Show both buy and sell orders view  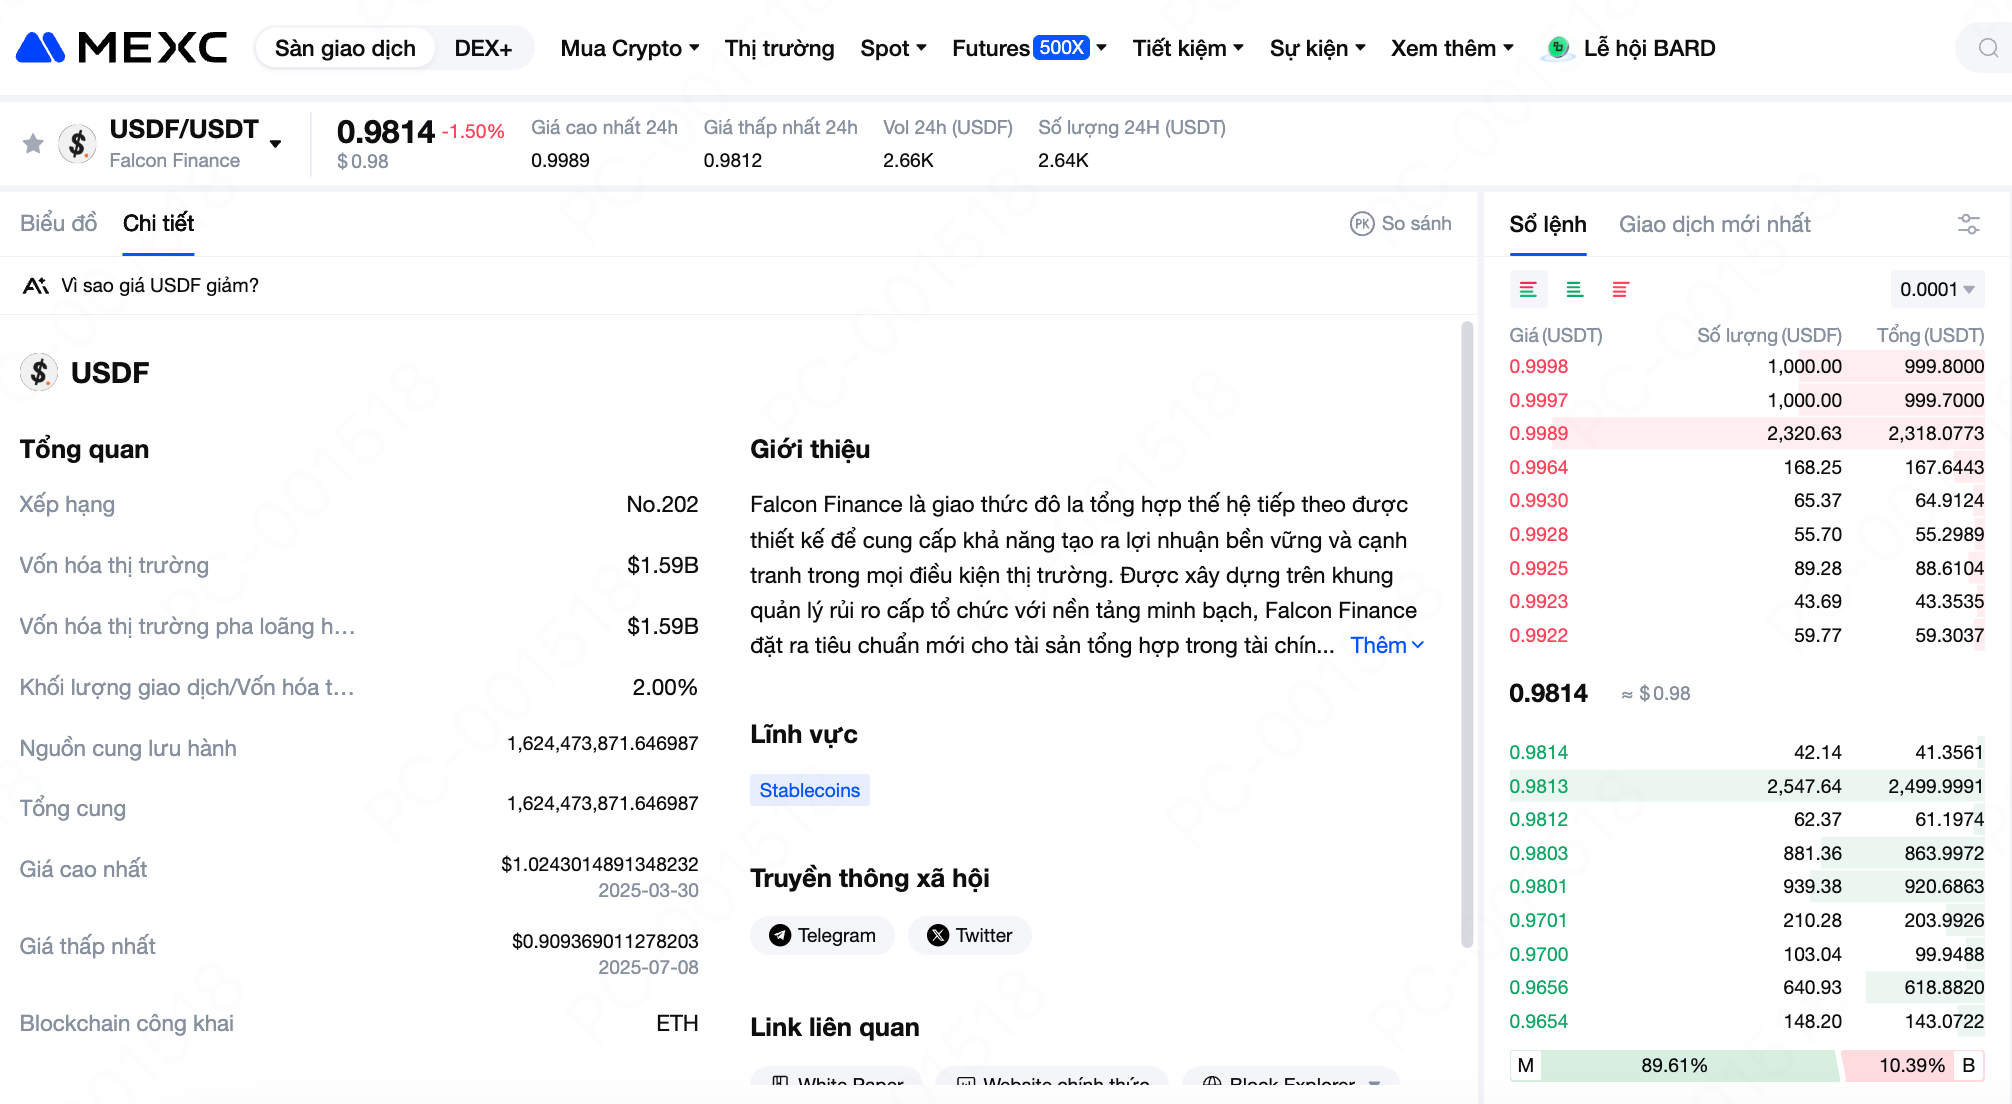pyautogui.click(x=1528, y=290)
